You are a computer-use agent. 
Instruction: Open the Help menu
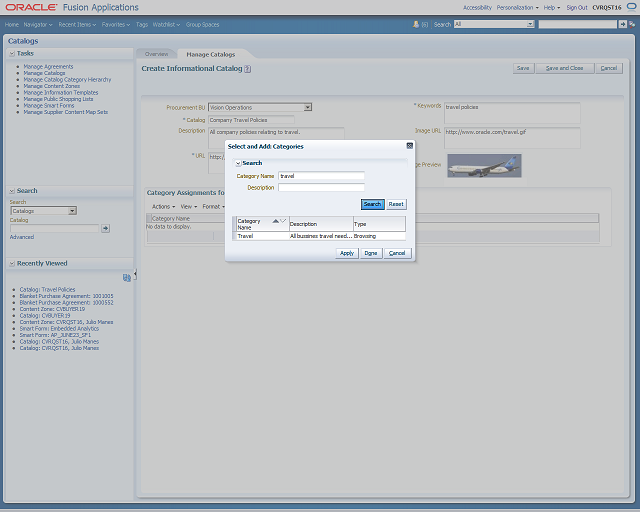point(552,7)
